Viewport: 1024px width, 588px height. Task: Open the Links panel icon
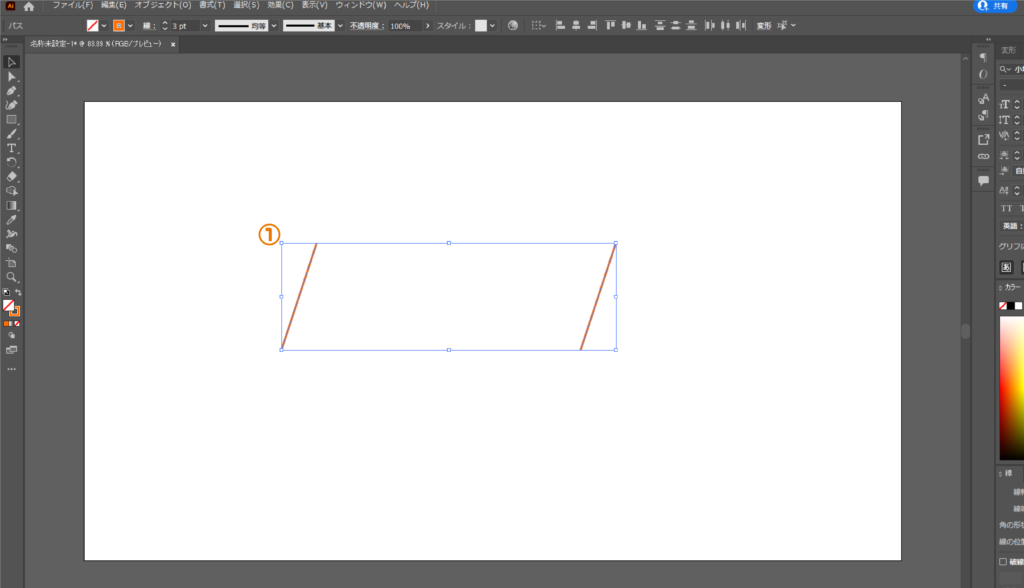coord(983,156)
